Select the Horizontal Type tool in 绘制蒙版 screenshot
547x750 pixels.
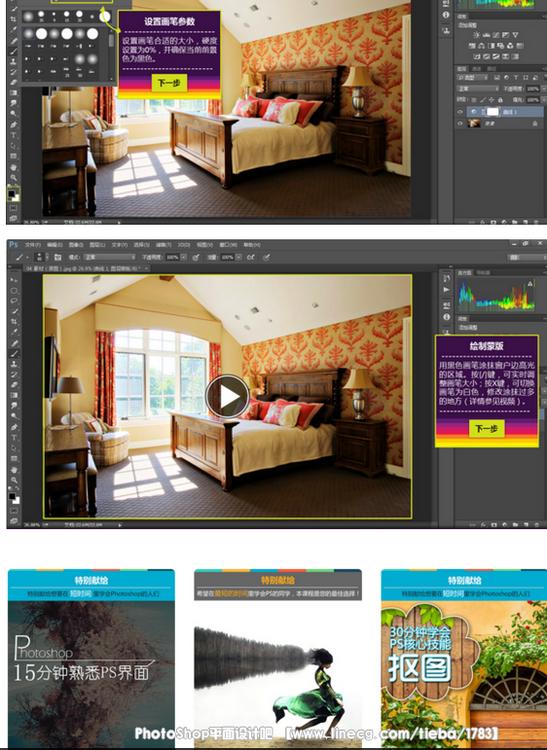[x=14, y=438]
